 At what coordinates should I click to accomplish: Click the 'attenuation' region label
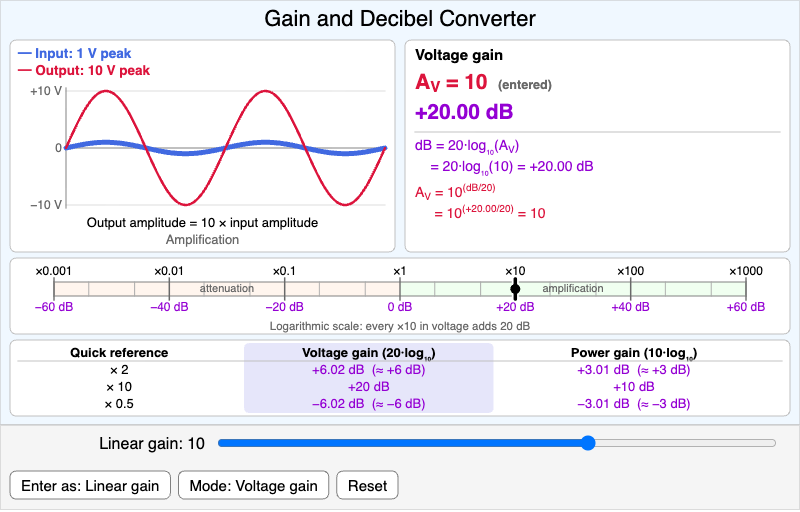[227, 289]
